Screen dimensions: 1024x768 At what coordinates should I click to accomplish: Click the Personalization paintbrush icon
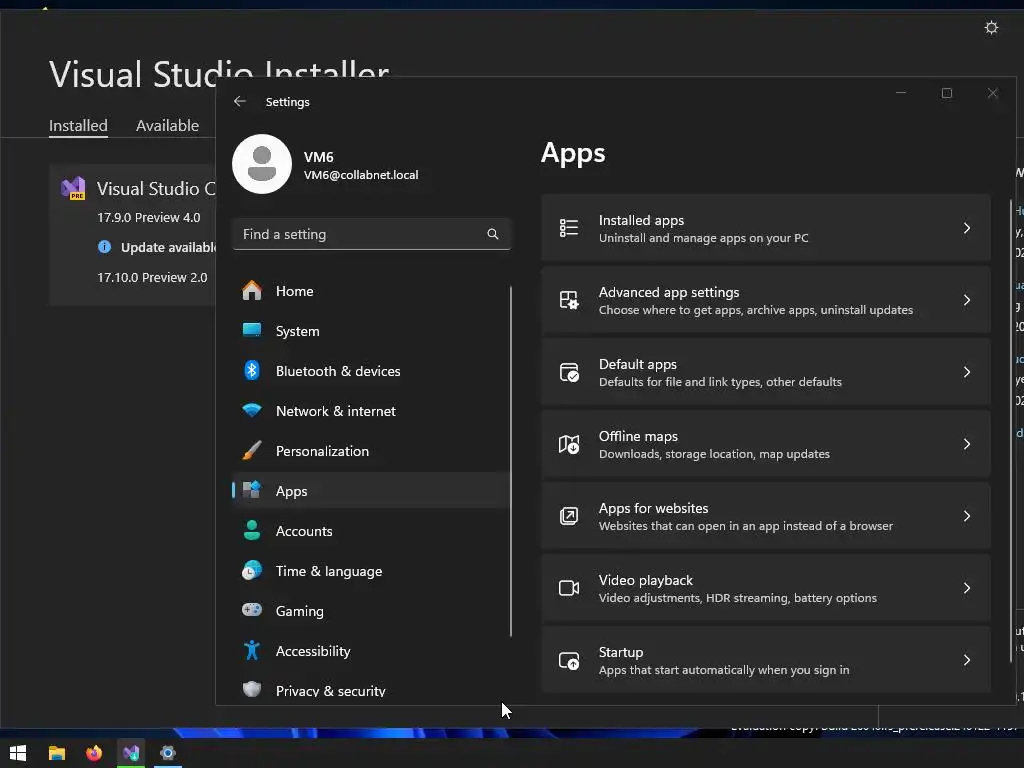[251, 451]
